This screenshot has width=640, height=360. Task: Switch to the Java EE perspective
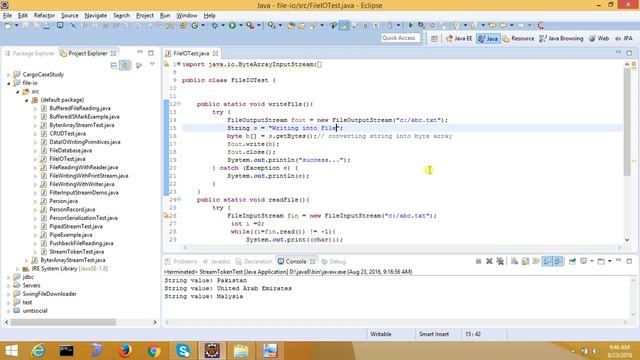coord(459,38)
